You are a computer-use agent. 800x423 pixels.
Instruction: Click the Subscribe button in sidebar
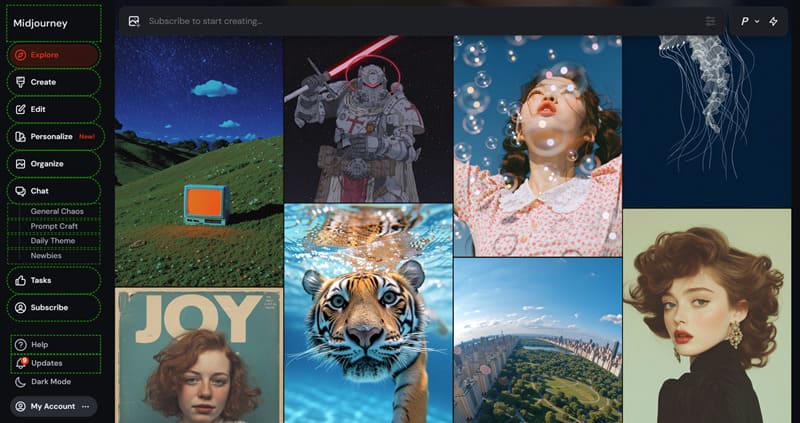tap(54, 308)
